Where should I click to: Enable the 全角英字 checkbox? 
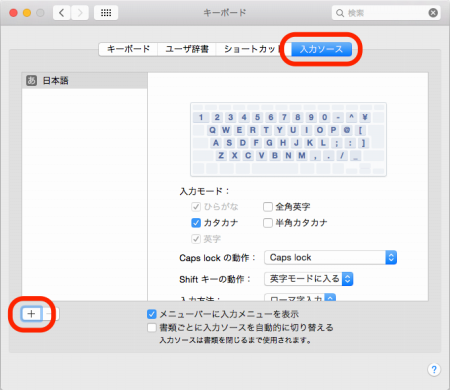pos(268,207)
